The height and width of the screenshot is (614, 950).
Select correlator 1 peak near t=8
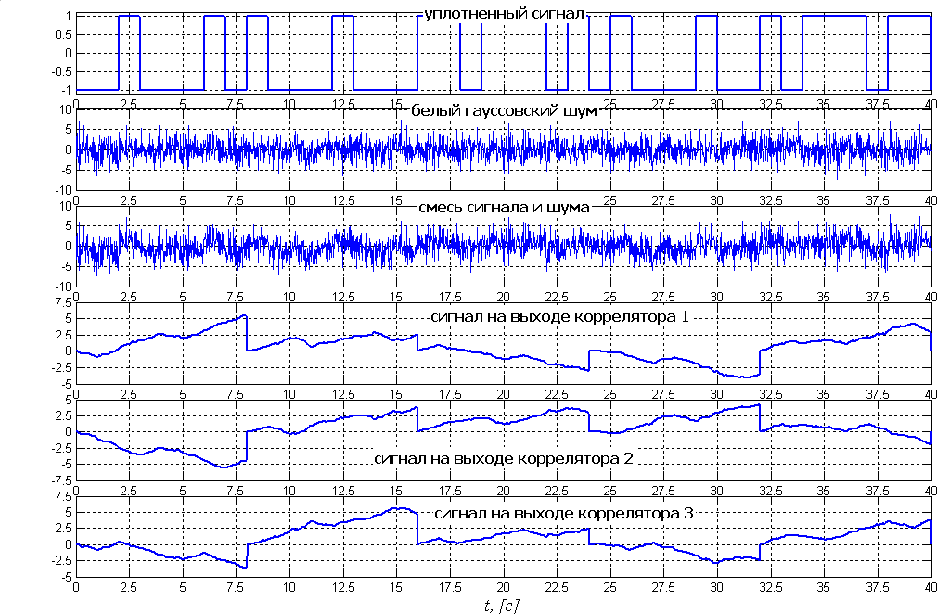click(x=244, y=316)
